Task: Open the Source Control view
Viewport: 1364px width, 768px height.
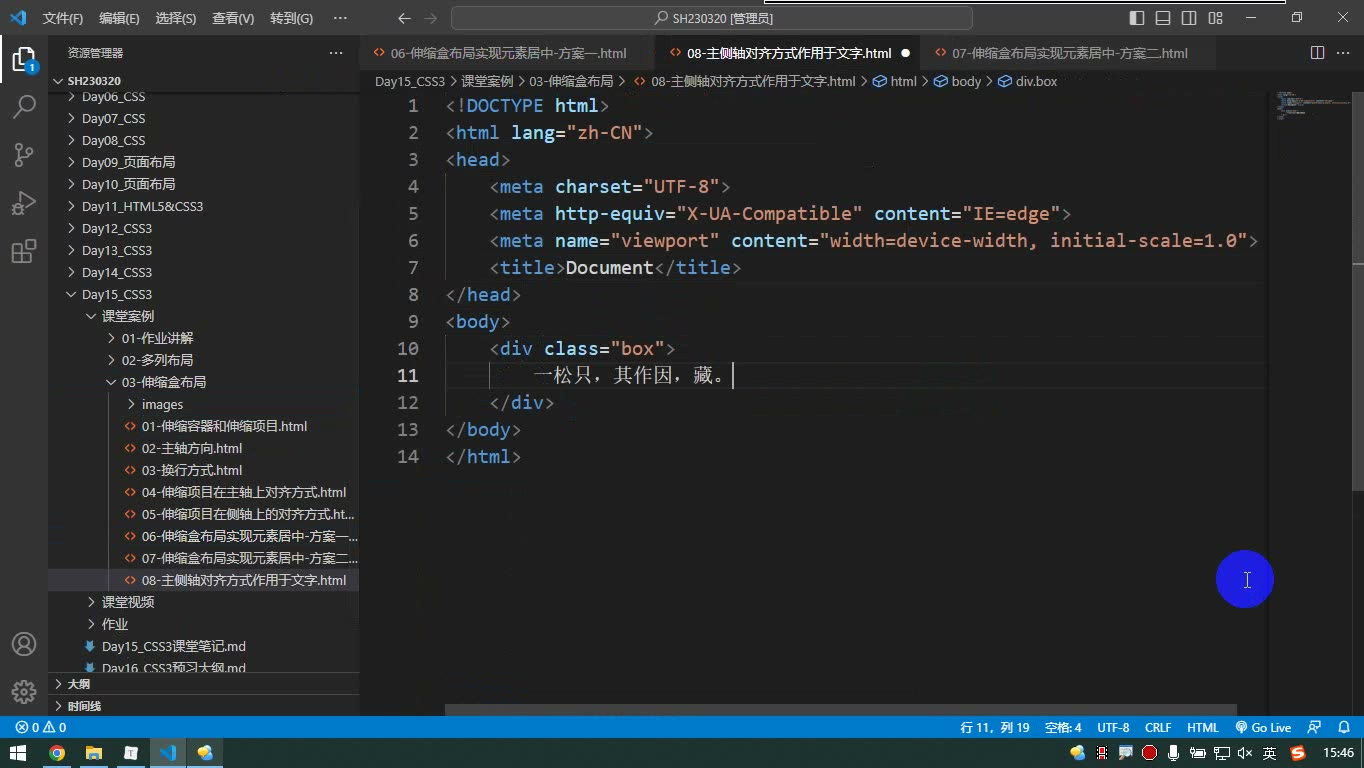Action: 24,154
